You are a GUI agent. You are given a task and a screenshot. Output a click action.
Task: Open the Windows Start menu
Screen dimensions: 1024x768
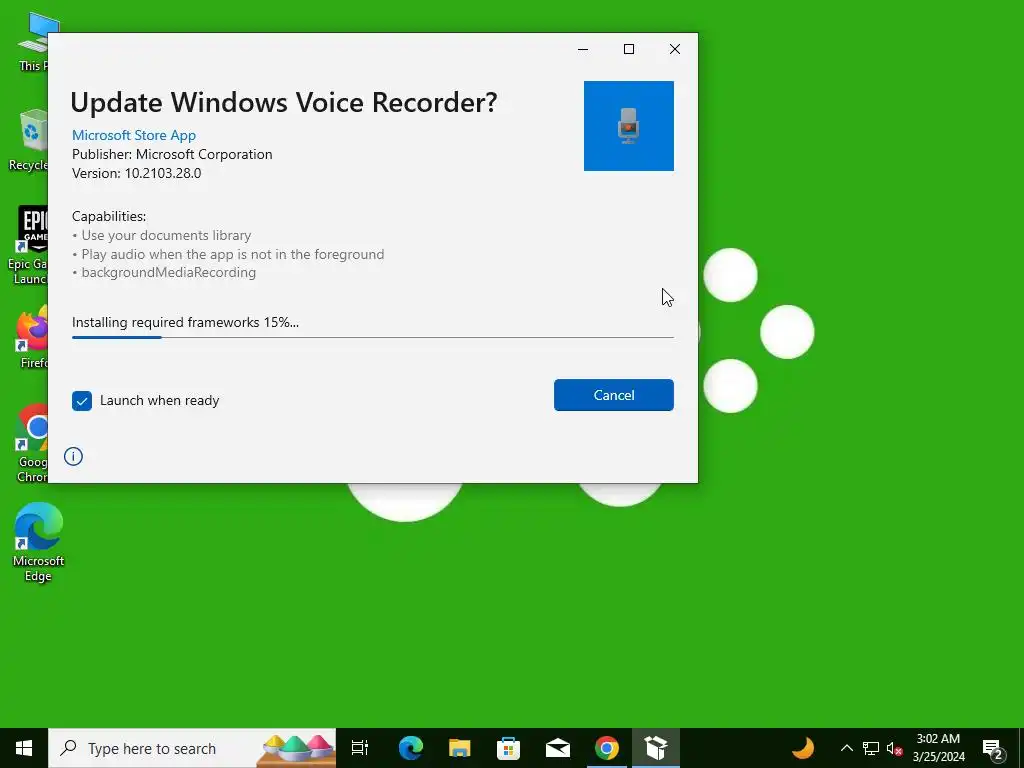tap(24, 748)
